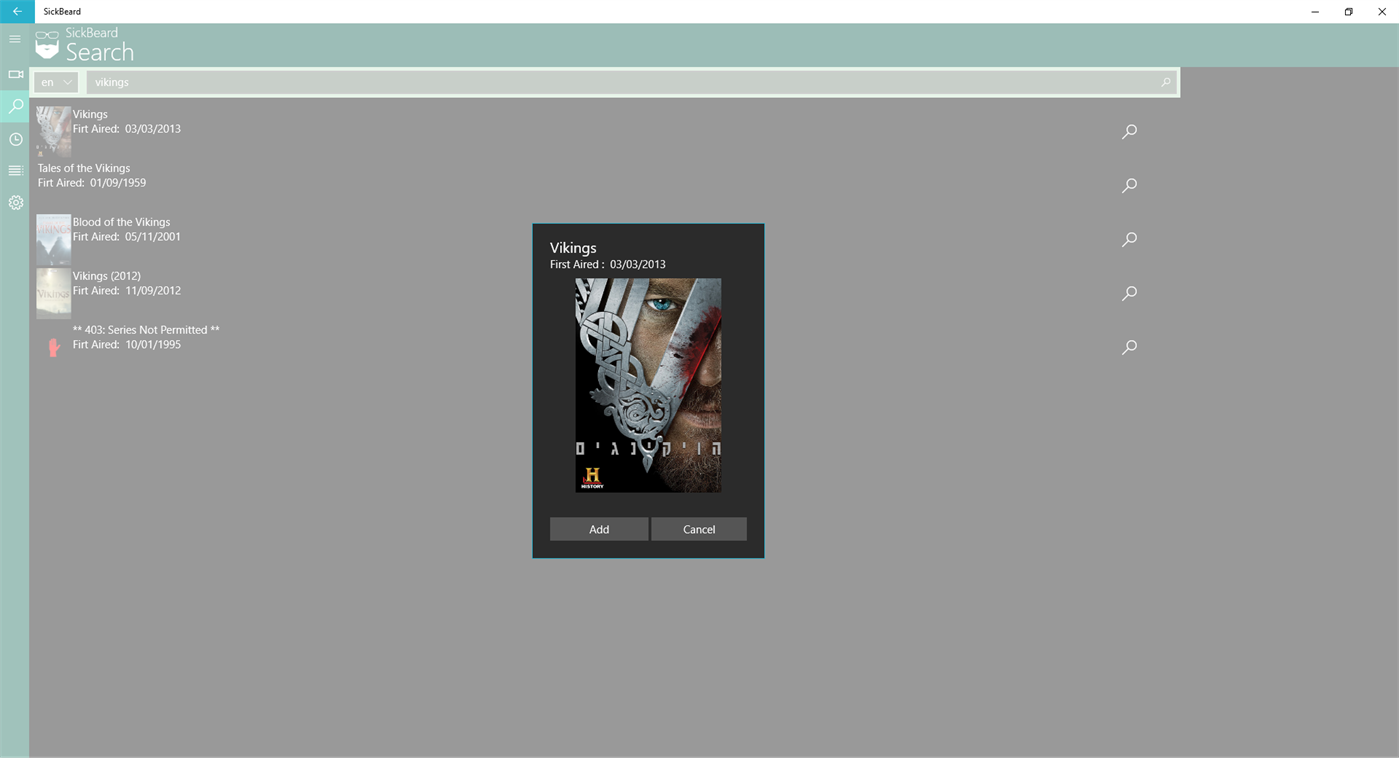Click 'Vikings' title in dialog
This screenshot has height=758, width=1399.
point(573,248)
